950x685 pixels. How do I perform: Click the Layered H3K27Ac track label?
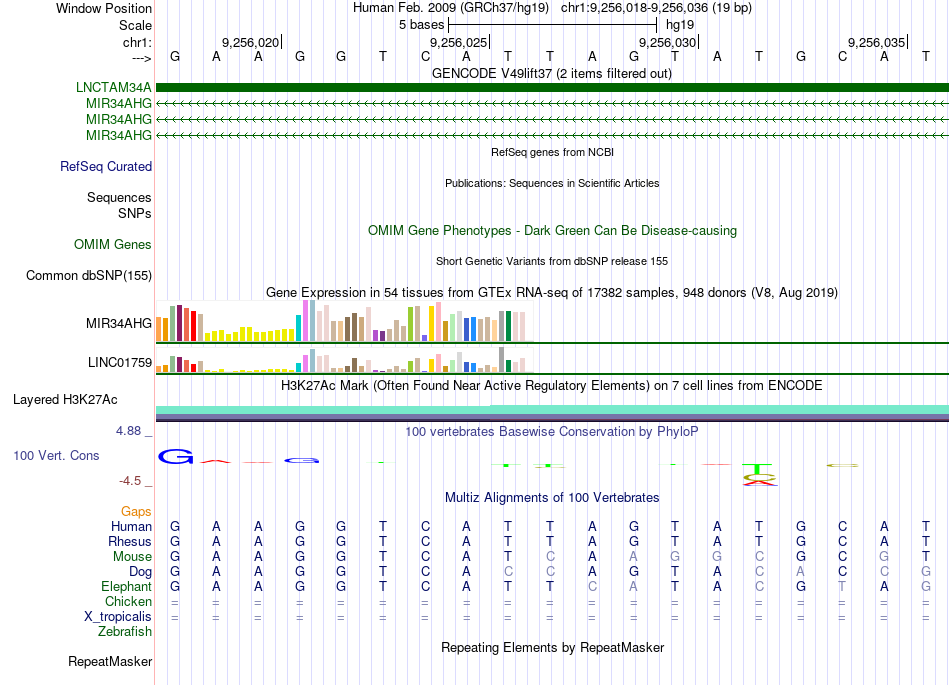[x=65, y=400]
